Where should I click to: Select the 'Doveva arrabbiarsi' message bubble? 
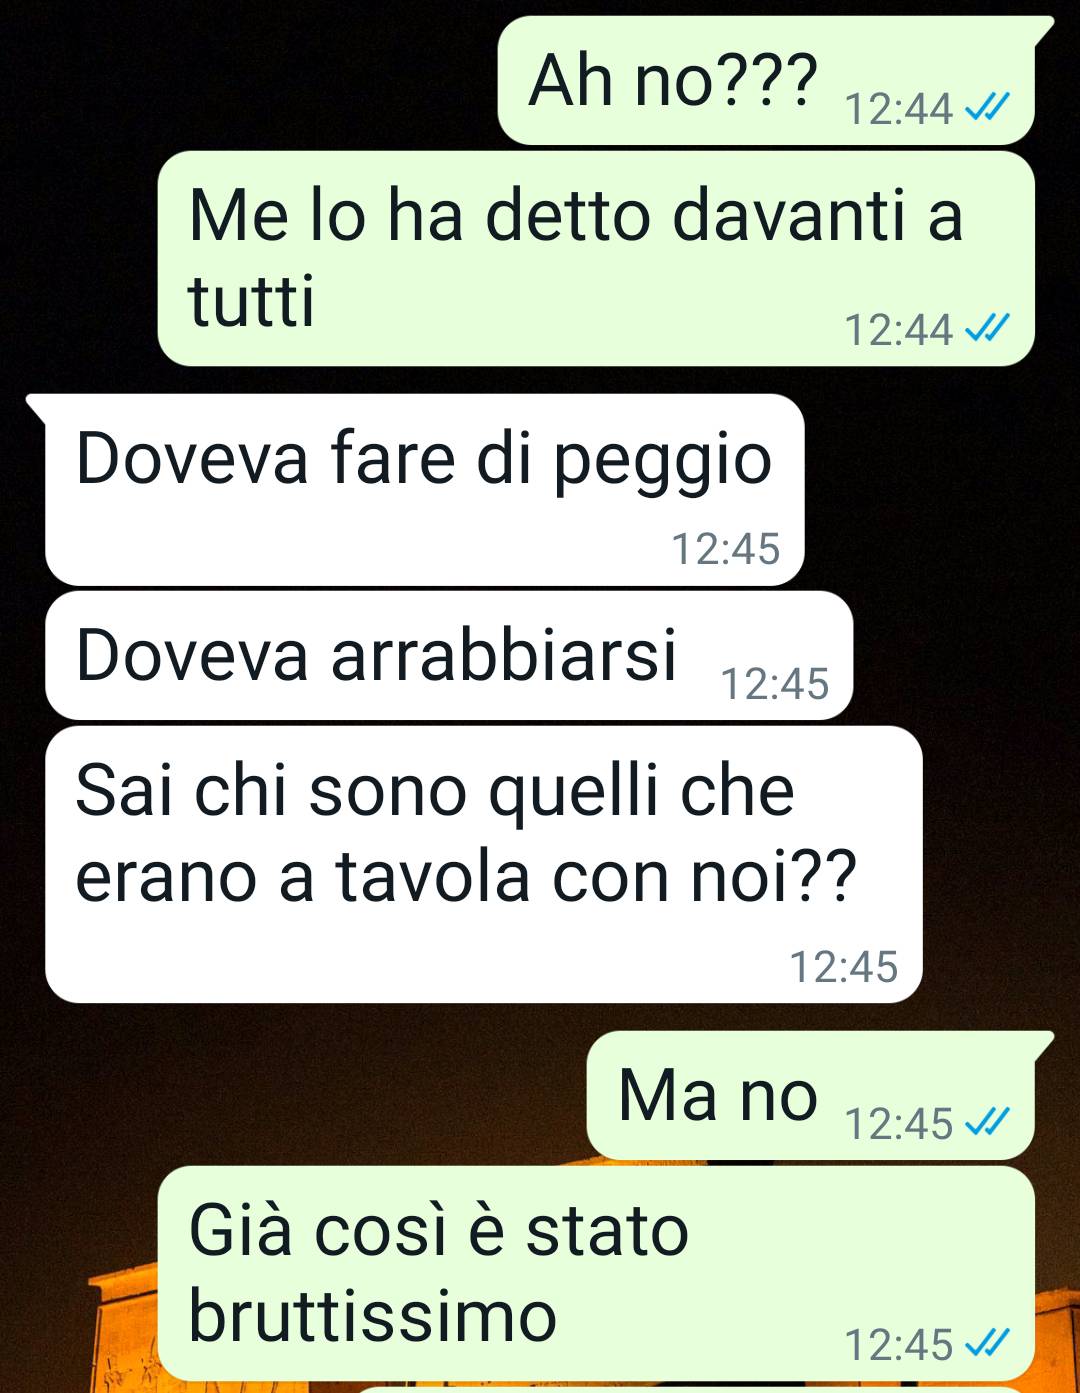pos(449,655)
